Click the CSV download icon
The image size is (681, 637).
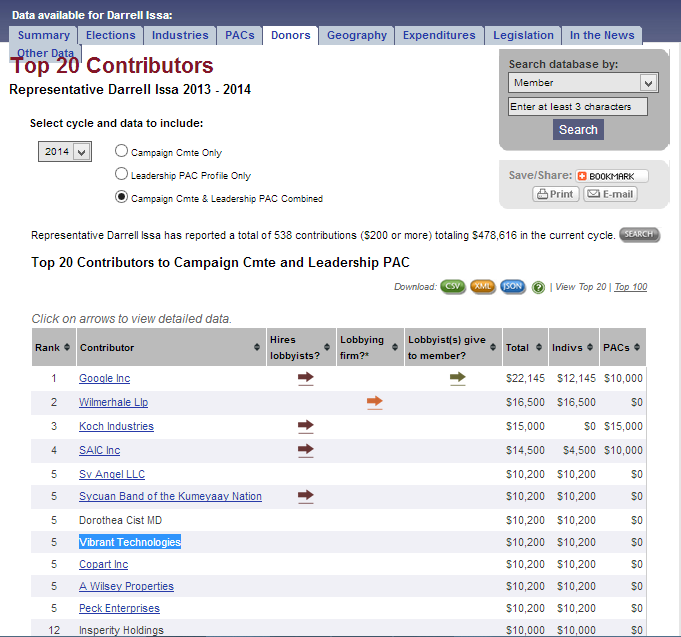(x=453, y=287)
